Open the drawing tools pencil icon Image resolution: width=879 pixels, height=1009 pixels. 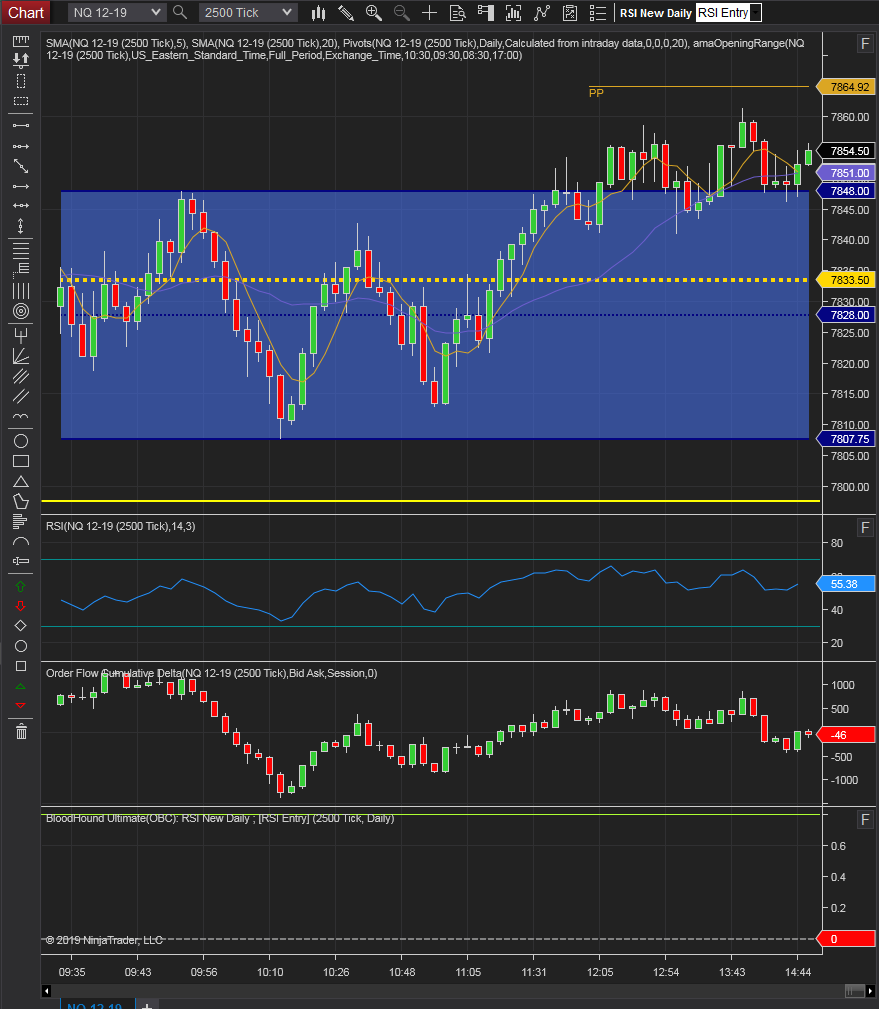click(x=346, y=13)
